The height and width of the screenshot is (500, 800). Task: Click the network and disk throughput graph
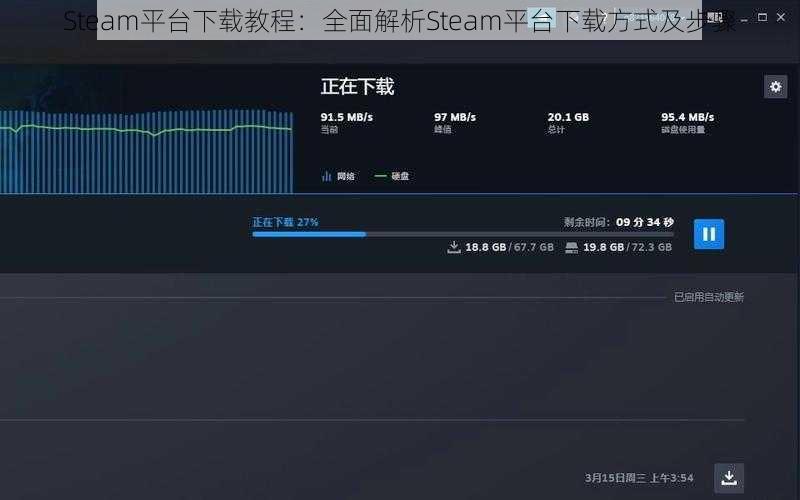[146, 152]
